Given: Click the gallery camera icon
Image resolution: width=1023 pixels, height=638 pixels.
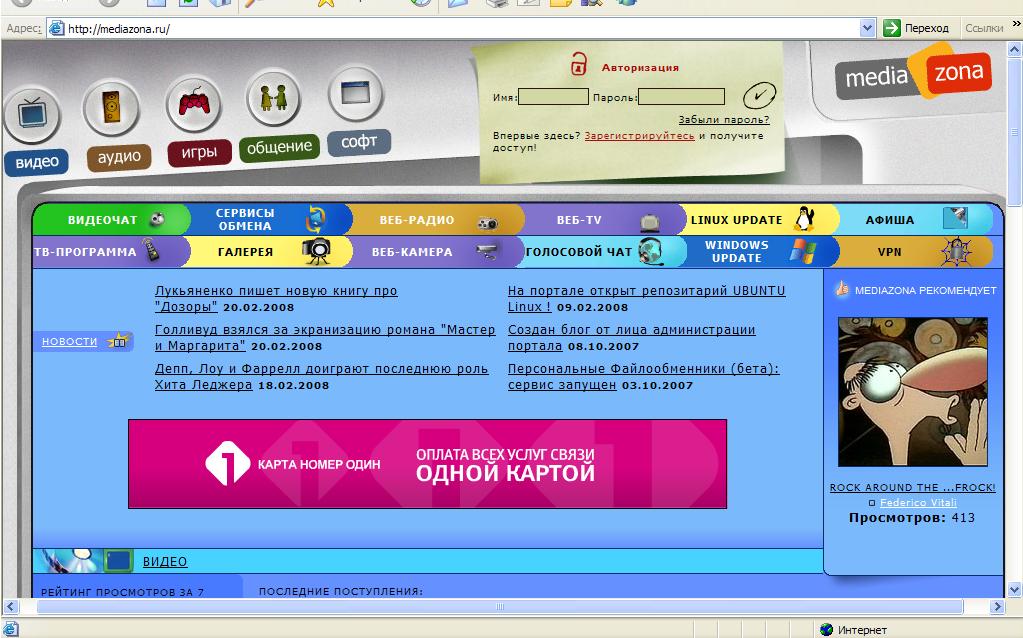Looking at the screenshot, I should tap(316, 251).
